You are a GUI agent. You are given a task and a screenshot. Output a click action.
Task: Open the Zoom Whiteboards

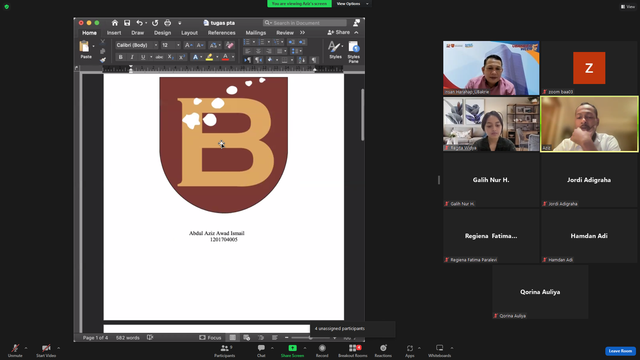439,351
